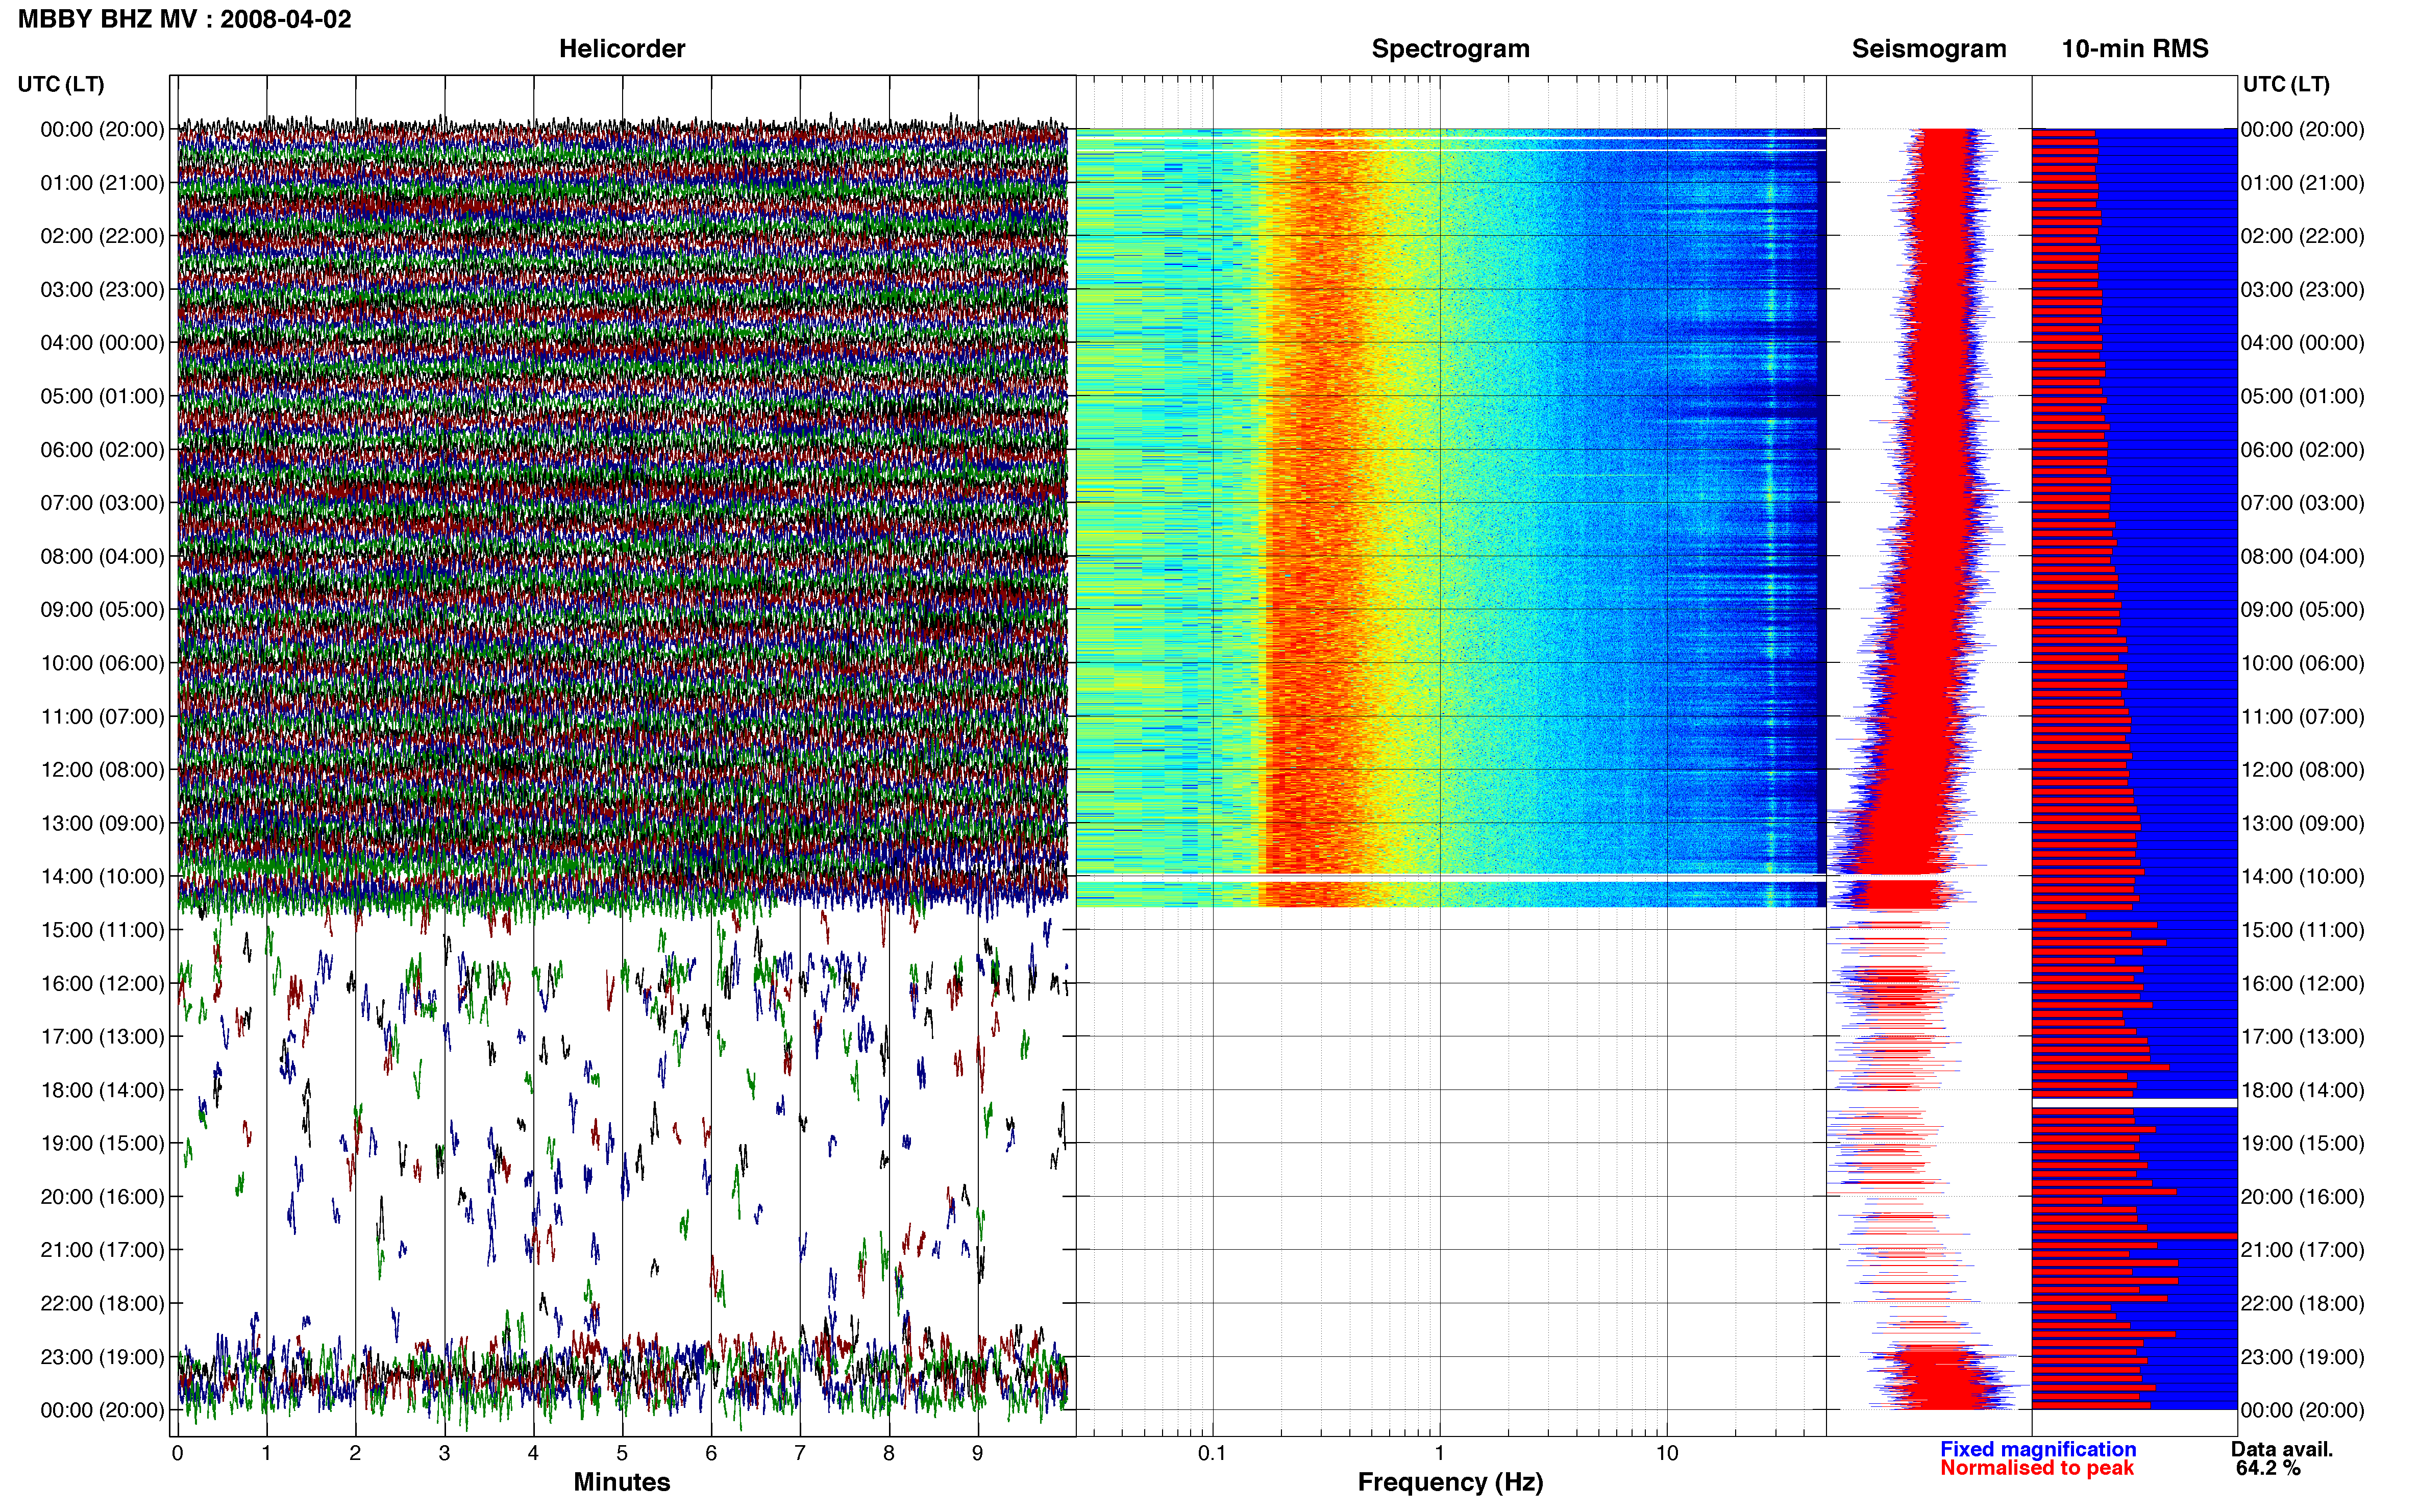
Task: Click left time label '17:00 (13:00)'
Action: 102,1037
